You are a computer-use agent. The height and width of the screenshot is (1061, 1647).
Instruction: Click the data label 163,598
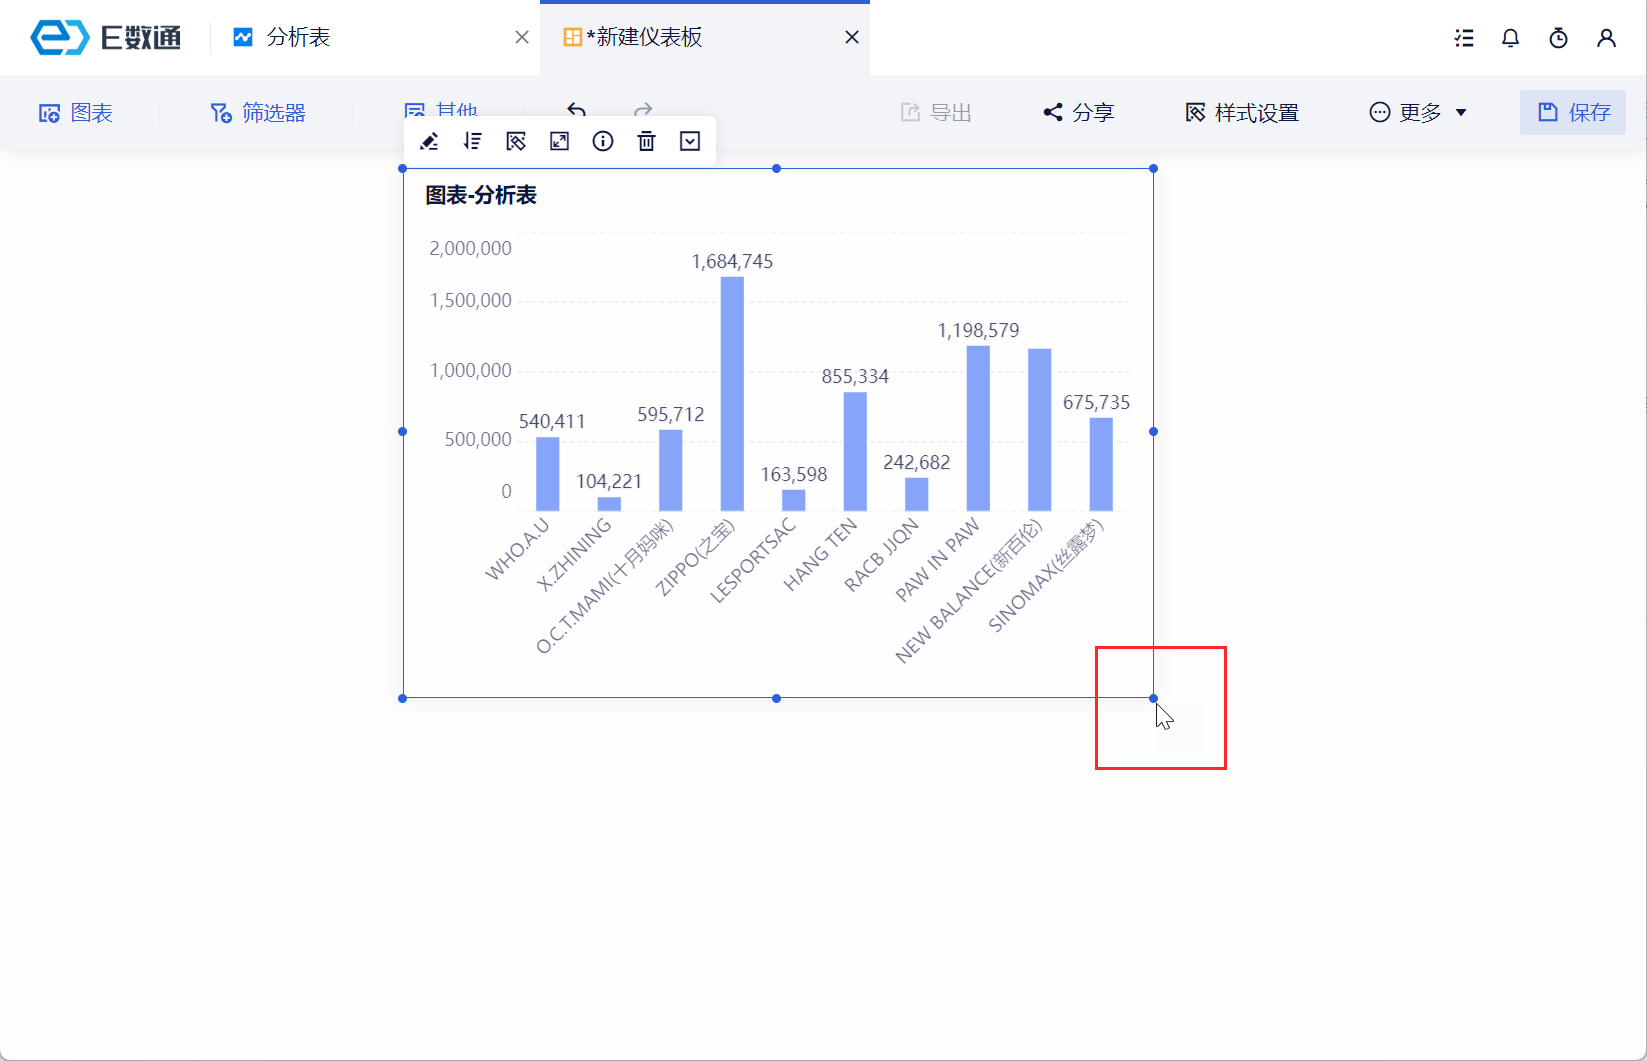pos(794,475)
